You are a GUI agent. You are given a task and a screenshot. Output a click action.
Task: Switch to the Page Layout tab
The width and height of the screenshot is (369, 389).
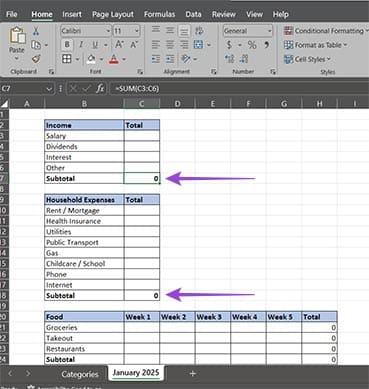pyautogui.click(x=113, y=14)
